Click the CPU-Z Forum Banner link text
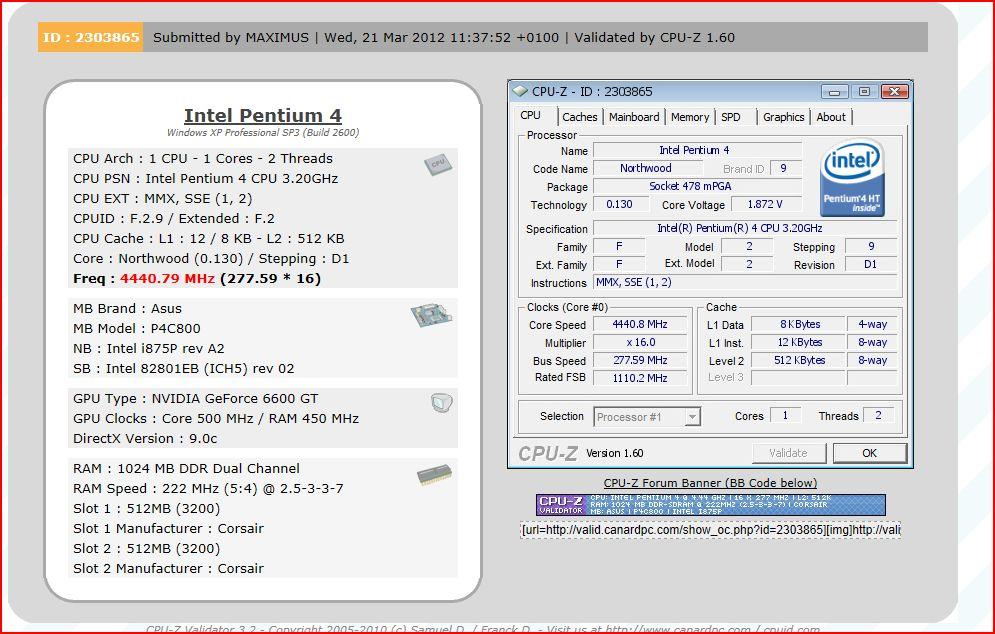 click(x=710, y=483)
